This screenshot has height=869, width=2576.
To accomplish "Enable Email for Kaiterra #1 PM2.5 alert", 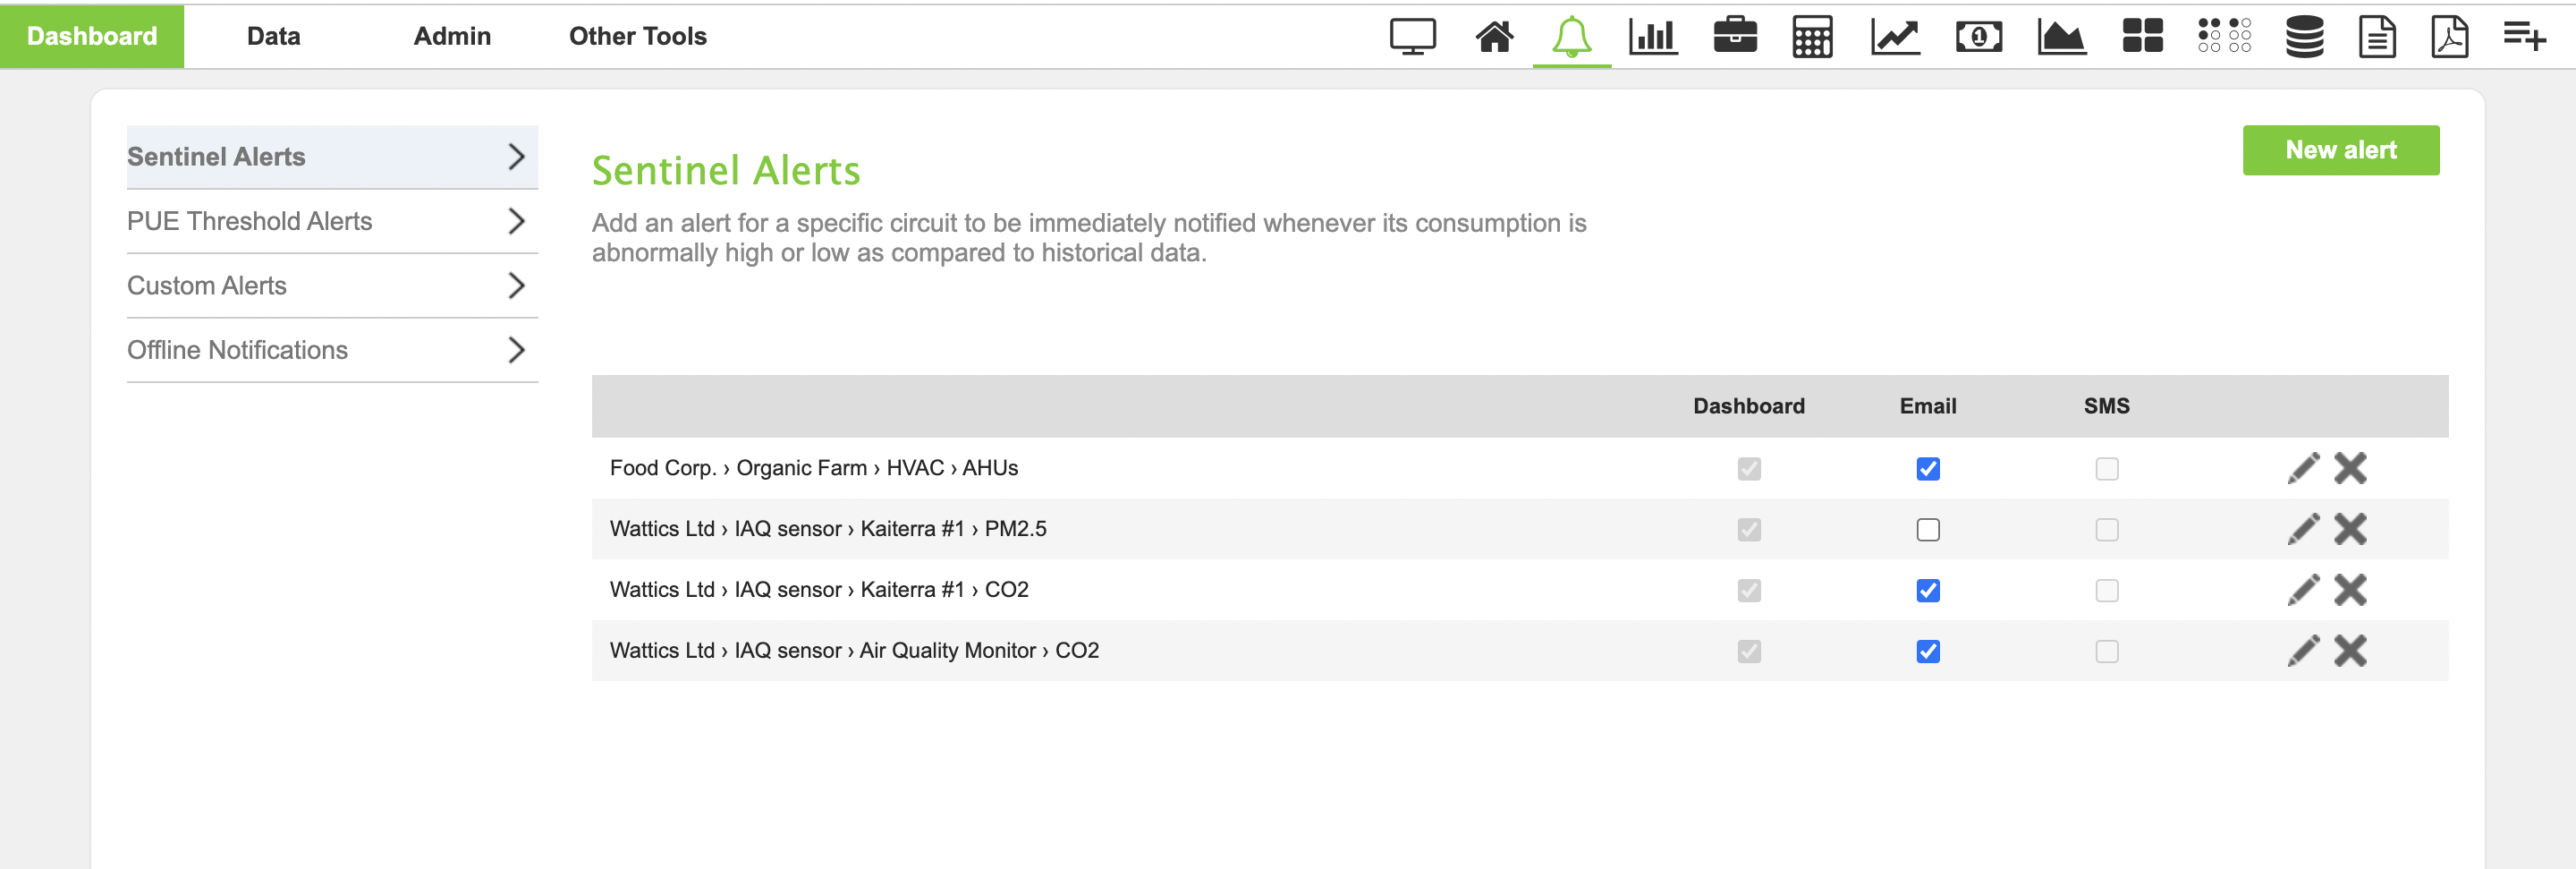I will (x=1927, y=530).
